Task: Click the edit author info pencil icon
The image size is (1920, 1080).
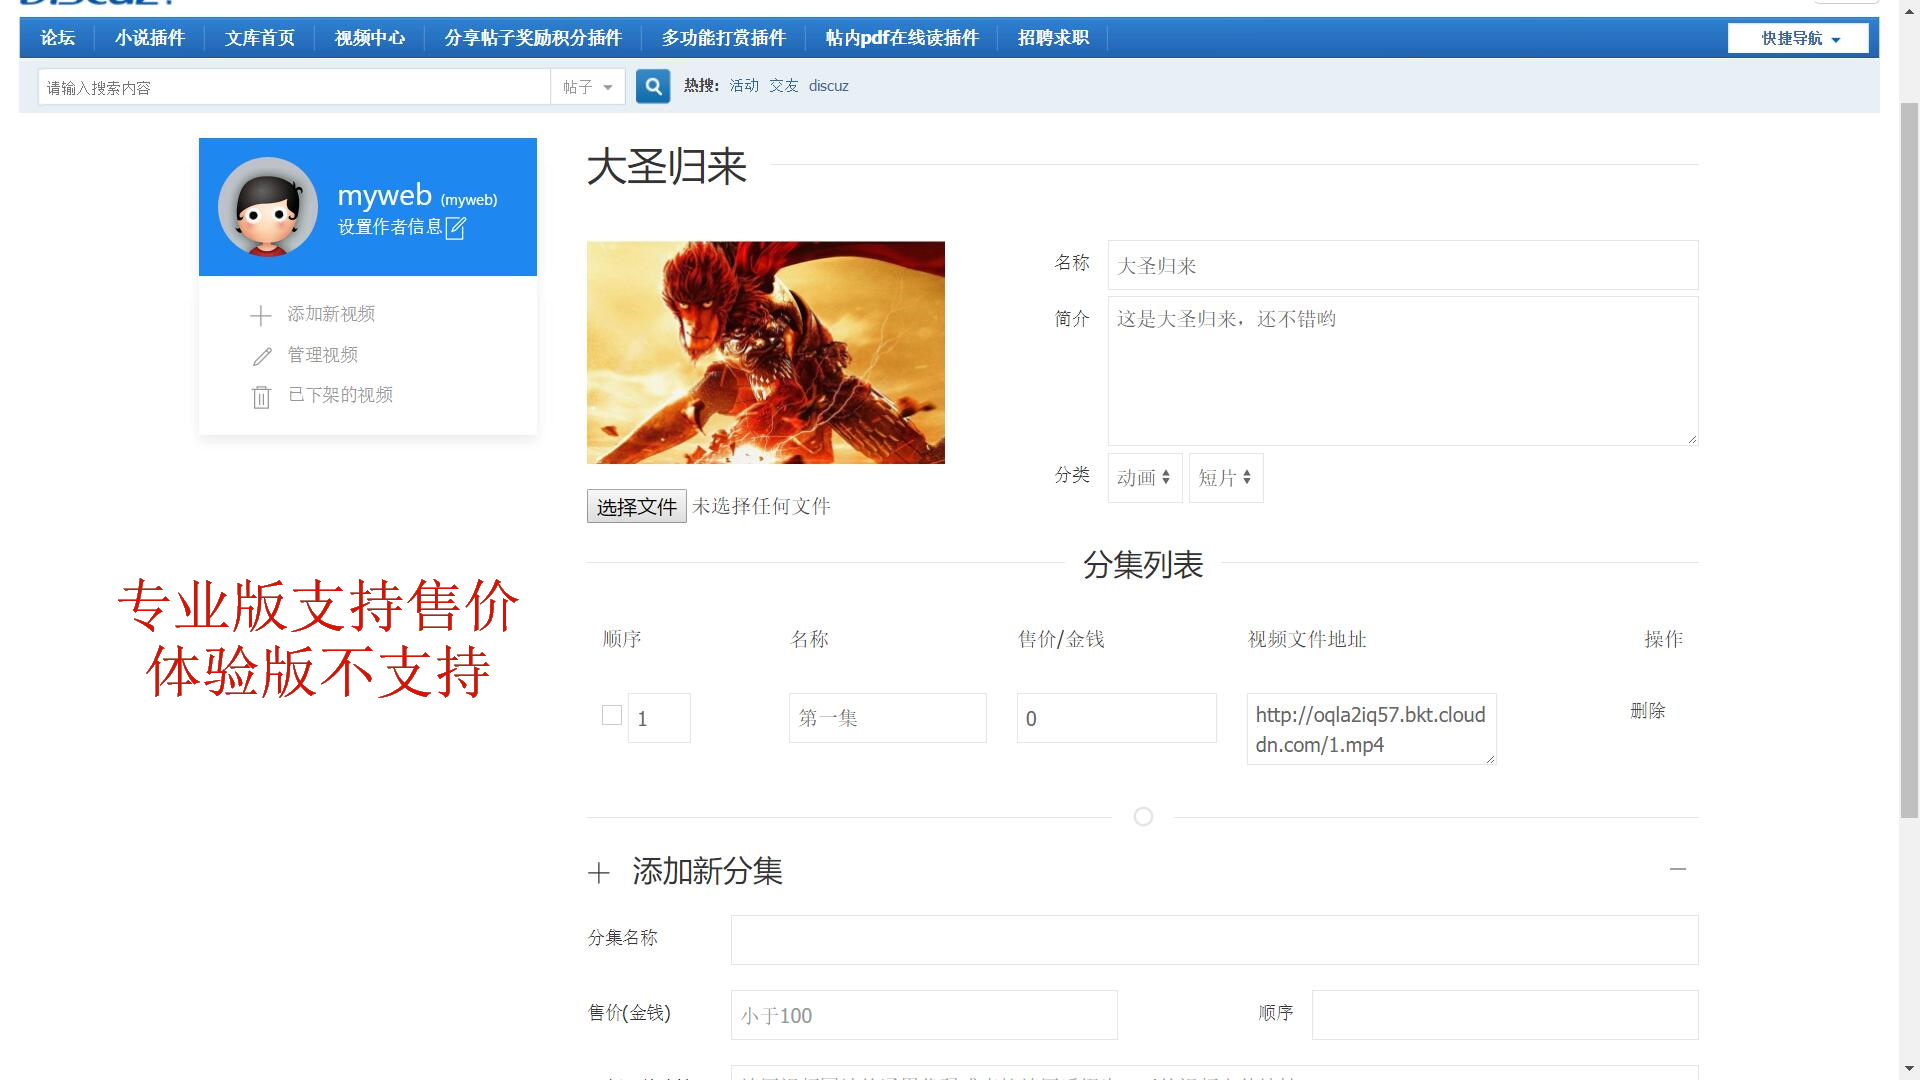Action: pyautogui.click(x=455, y=228)
